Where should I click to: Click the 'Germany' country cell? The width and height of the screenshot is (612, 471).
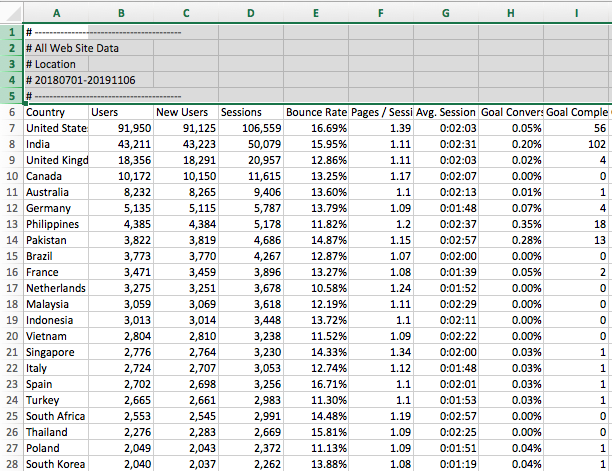pos(56,208)
